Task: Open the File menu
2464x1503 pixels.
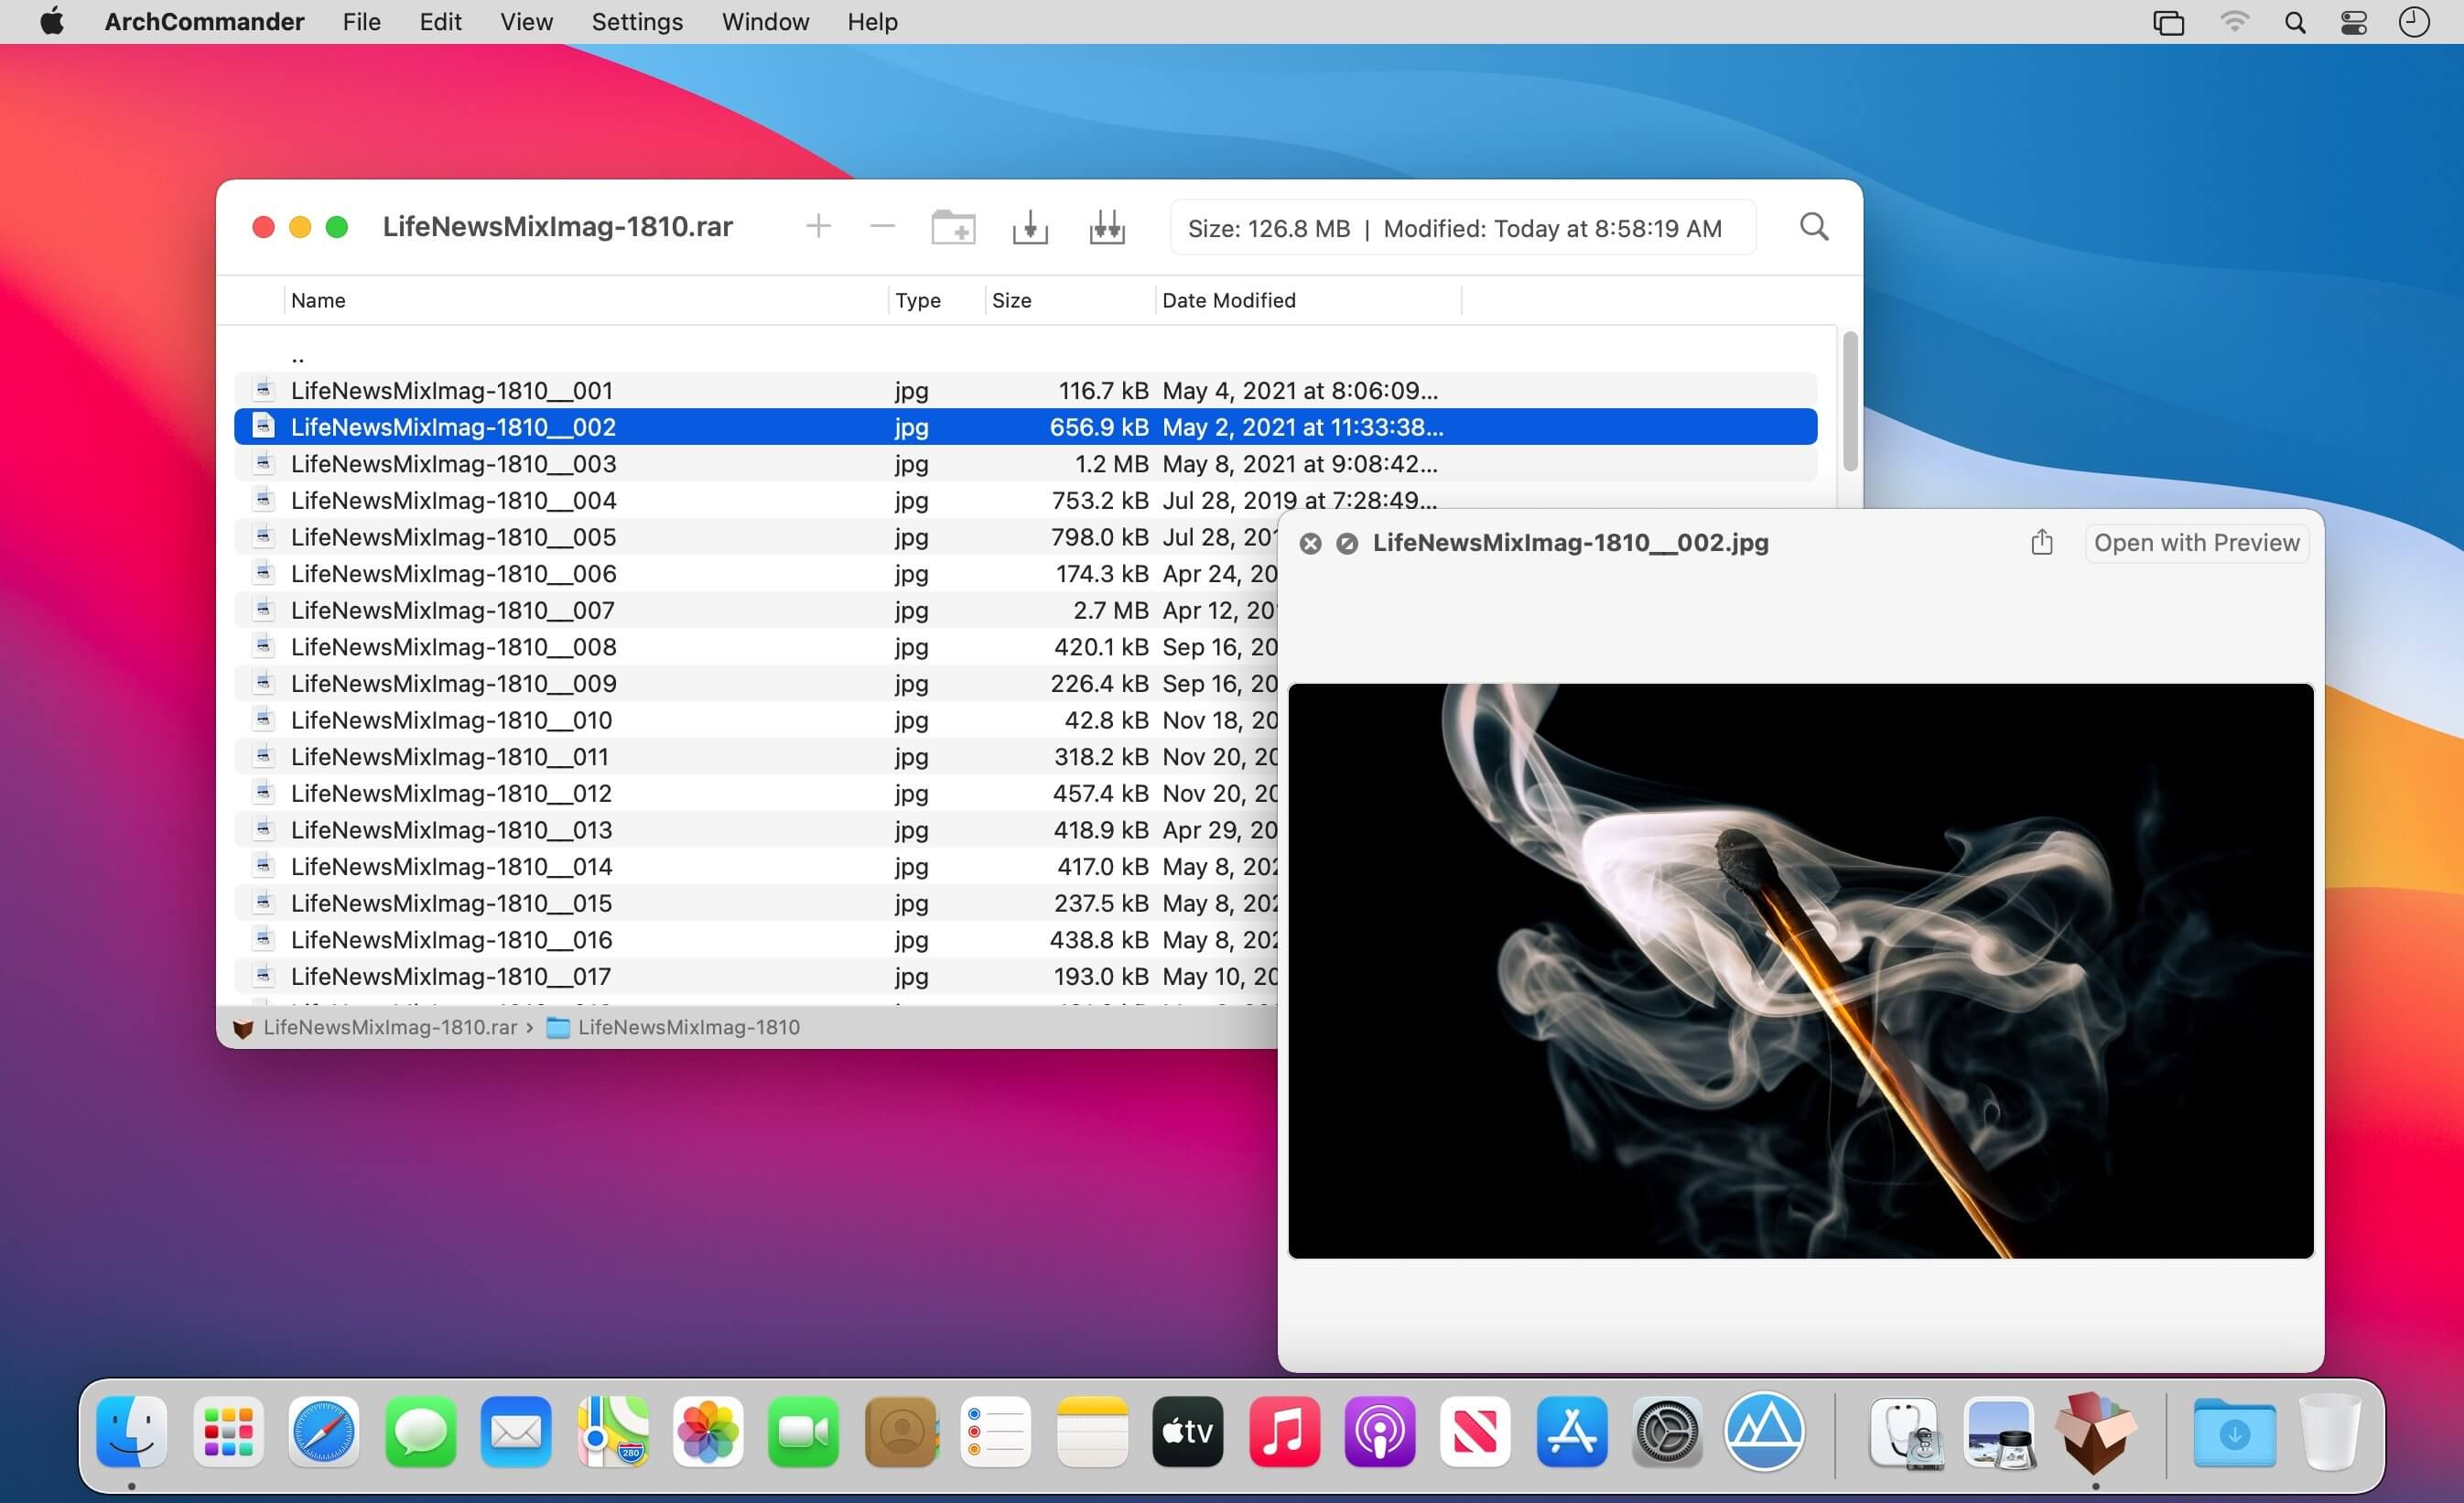Action: [361, 22]
